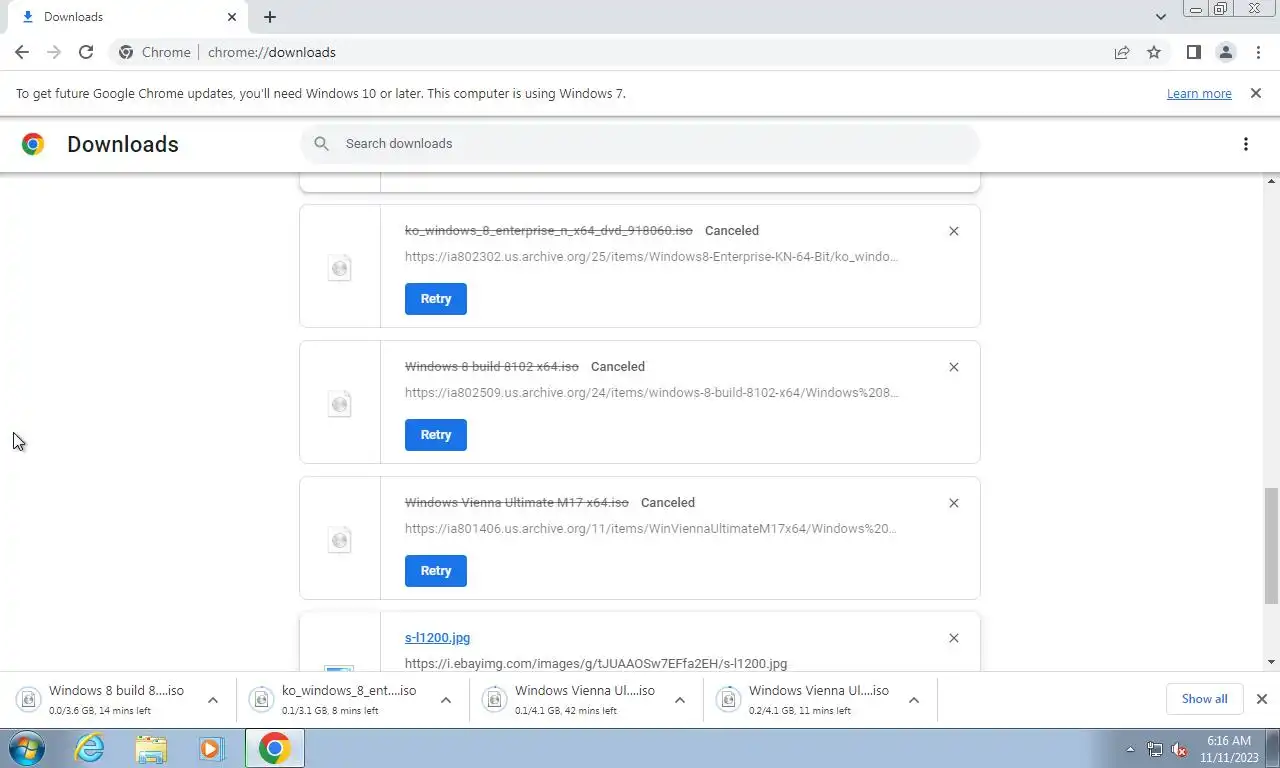Click the network tray icon
The height and width of the screenshot is (768, 1280).
[1155, 749]
